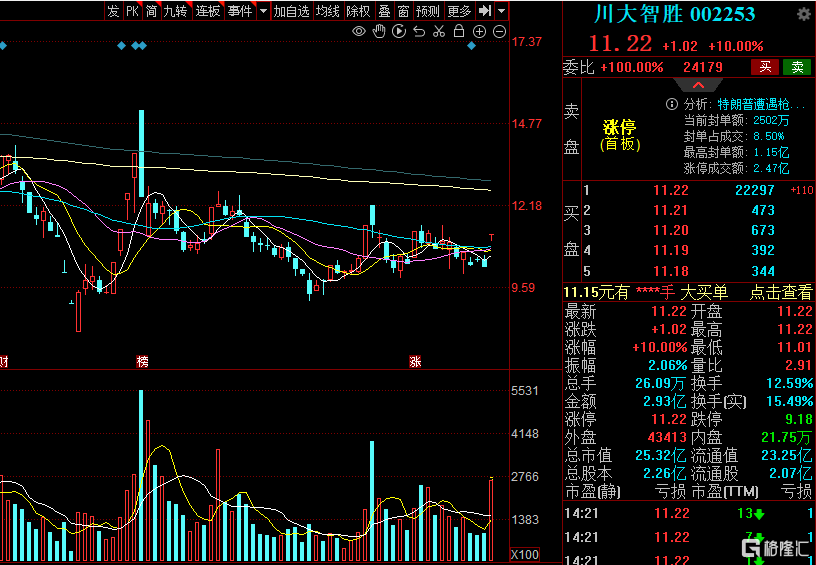Image resolution: width=816 pixels, height=565 pixels.
Task: Click the 量比 value 2.91
Action: tap(799, 365)
